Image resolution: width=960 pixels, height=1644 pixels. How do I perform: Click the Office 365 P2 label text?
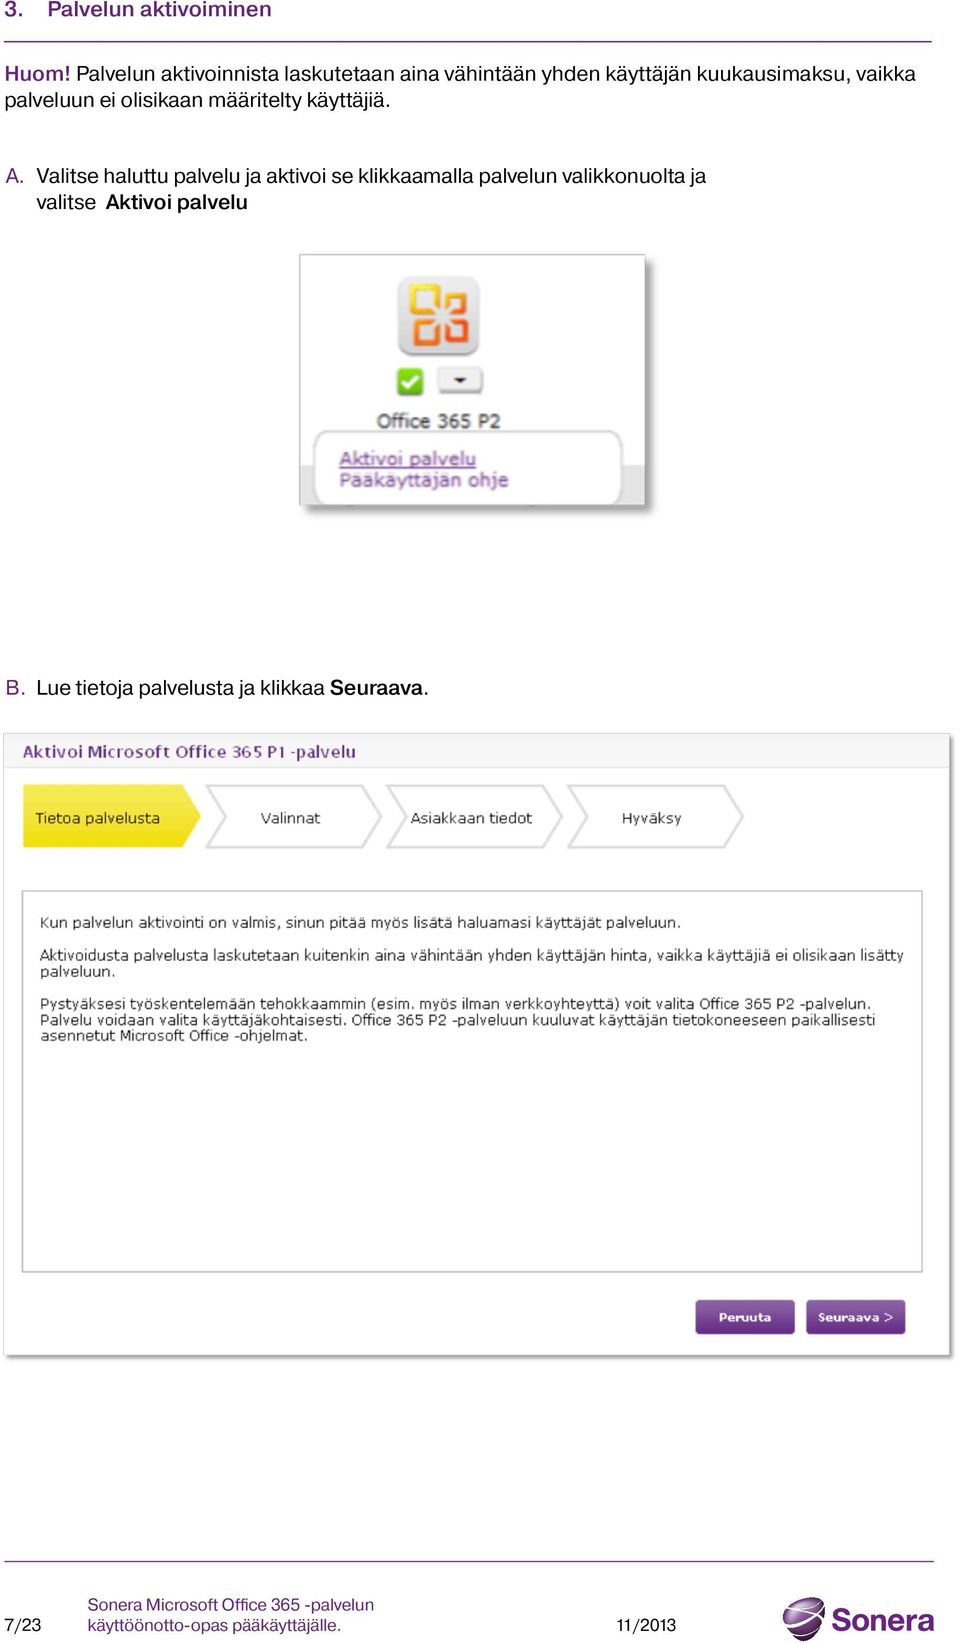tap(438, 421)
